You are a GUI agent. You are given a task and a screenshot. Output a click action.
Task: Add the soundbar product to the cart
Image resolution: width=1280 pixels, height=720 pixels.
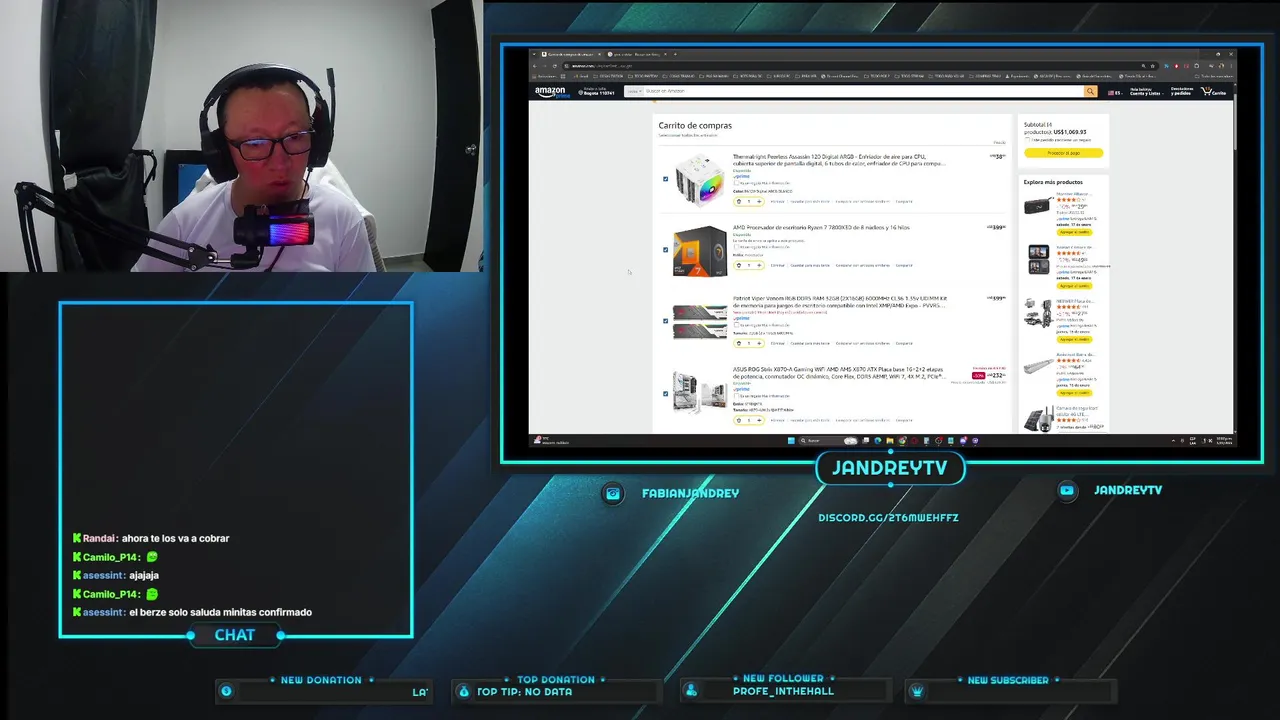[1074, 392]
